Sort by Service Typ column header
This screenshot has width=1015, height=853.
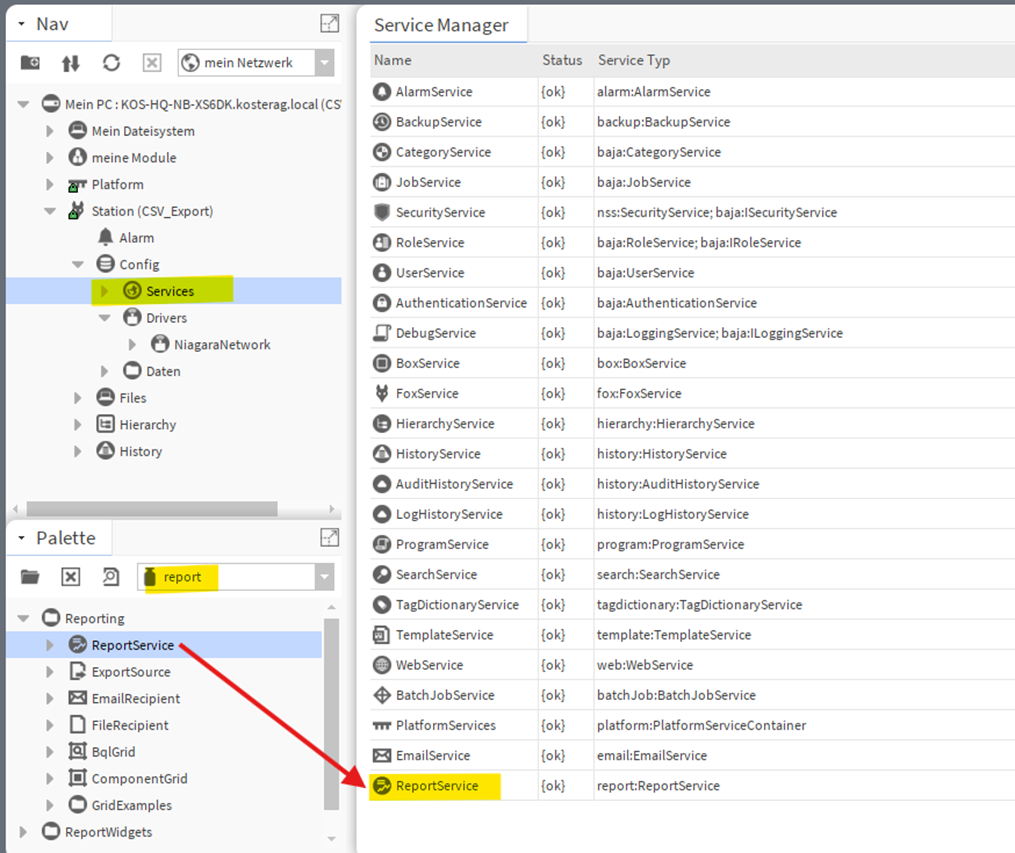point(634,60)
